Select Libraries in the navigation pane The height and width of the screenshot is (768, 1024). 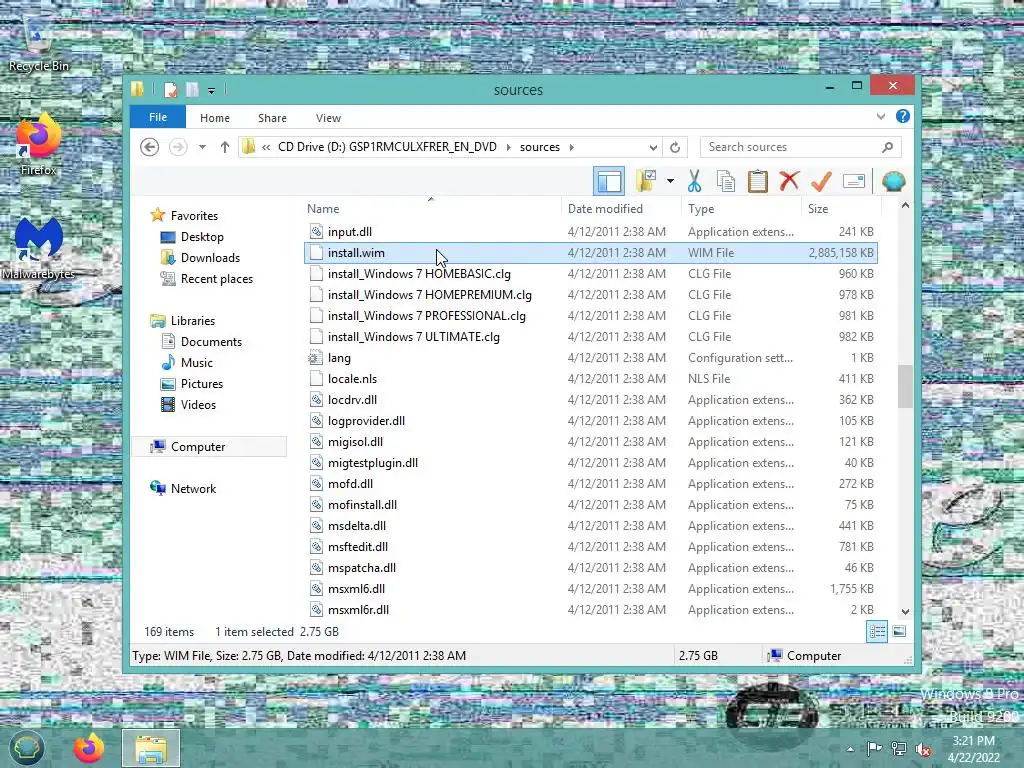click(193, 321)
